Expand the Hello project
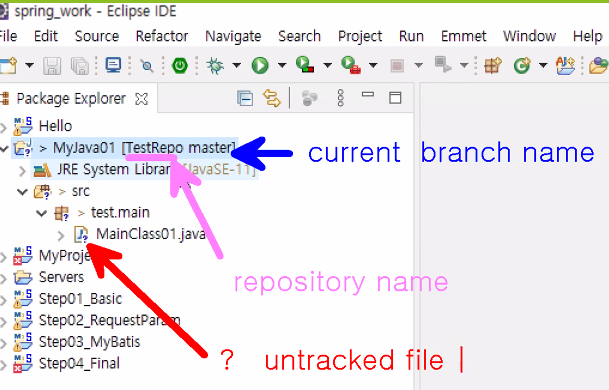The width and height of the screenshot is (609, 390). pyautogui.click(x=3, y=127)
